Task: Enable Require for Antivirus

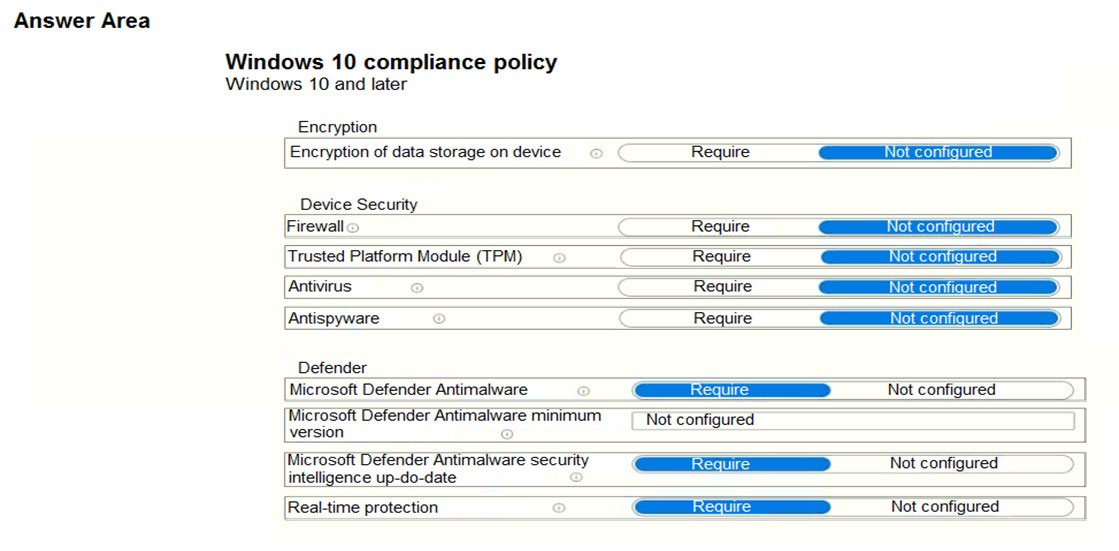Action: pyautogui.click(x=721, y=287)
